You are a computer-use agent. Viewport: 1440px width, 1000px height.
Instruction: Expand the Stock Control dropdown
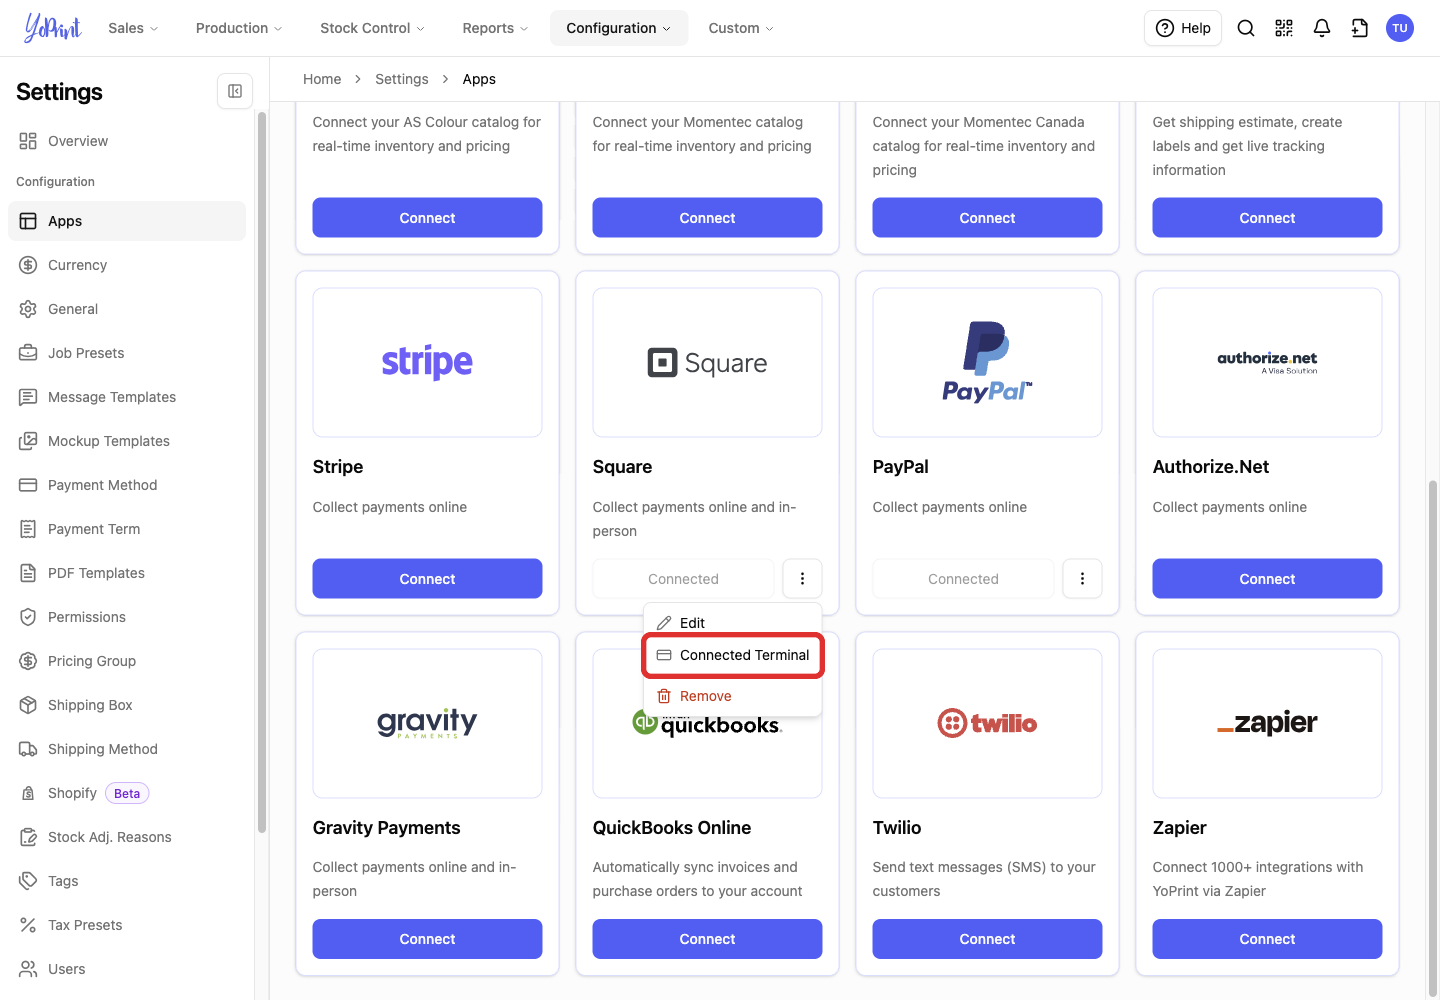click(x=372, y=28)
